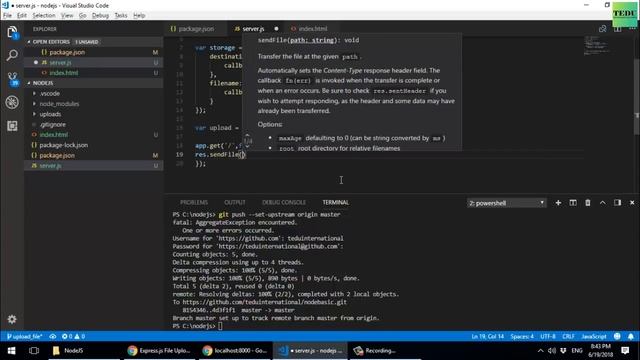Open the Go menu

82,16
